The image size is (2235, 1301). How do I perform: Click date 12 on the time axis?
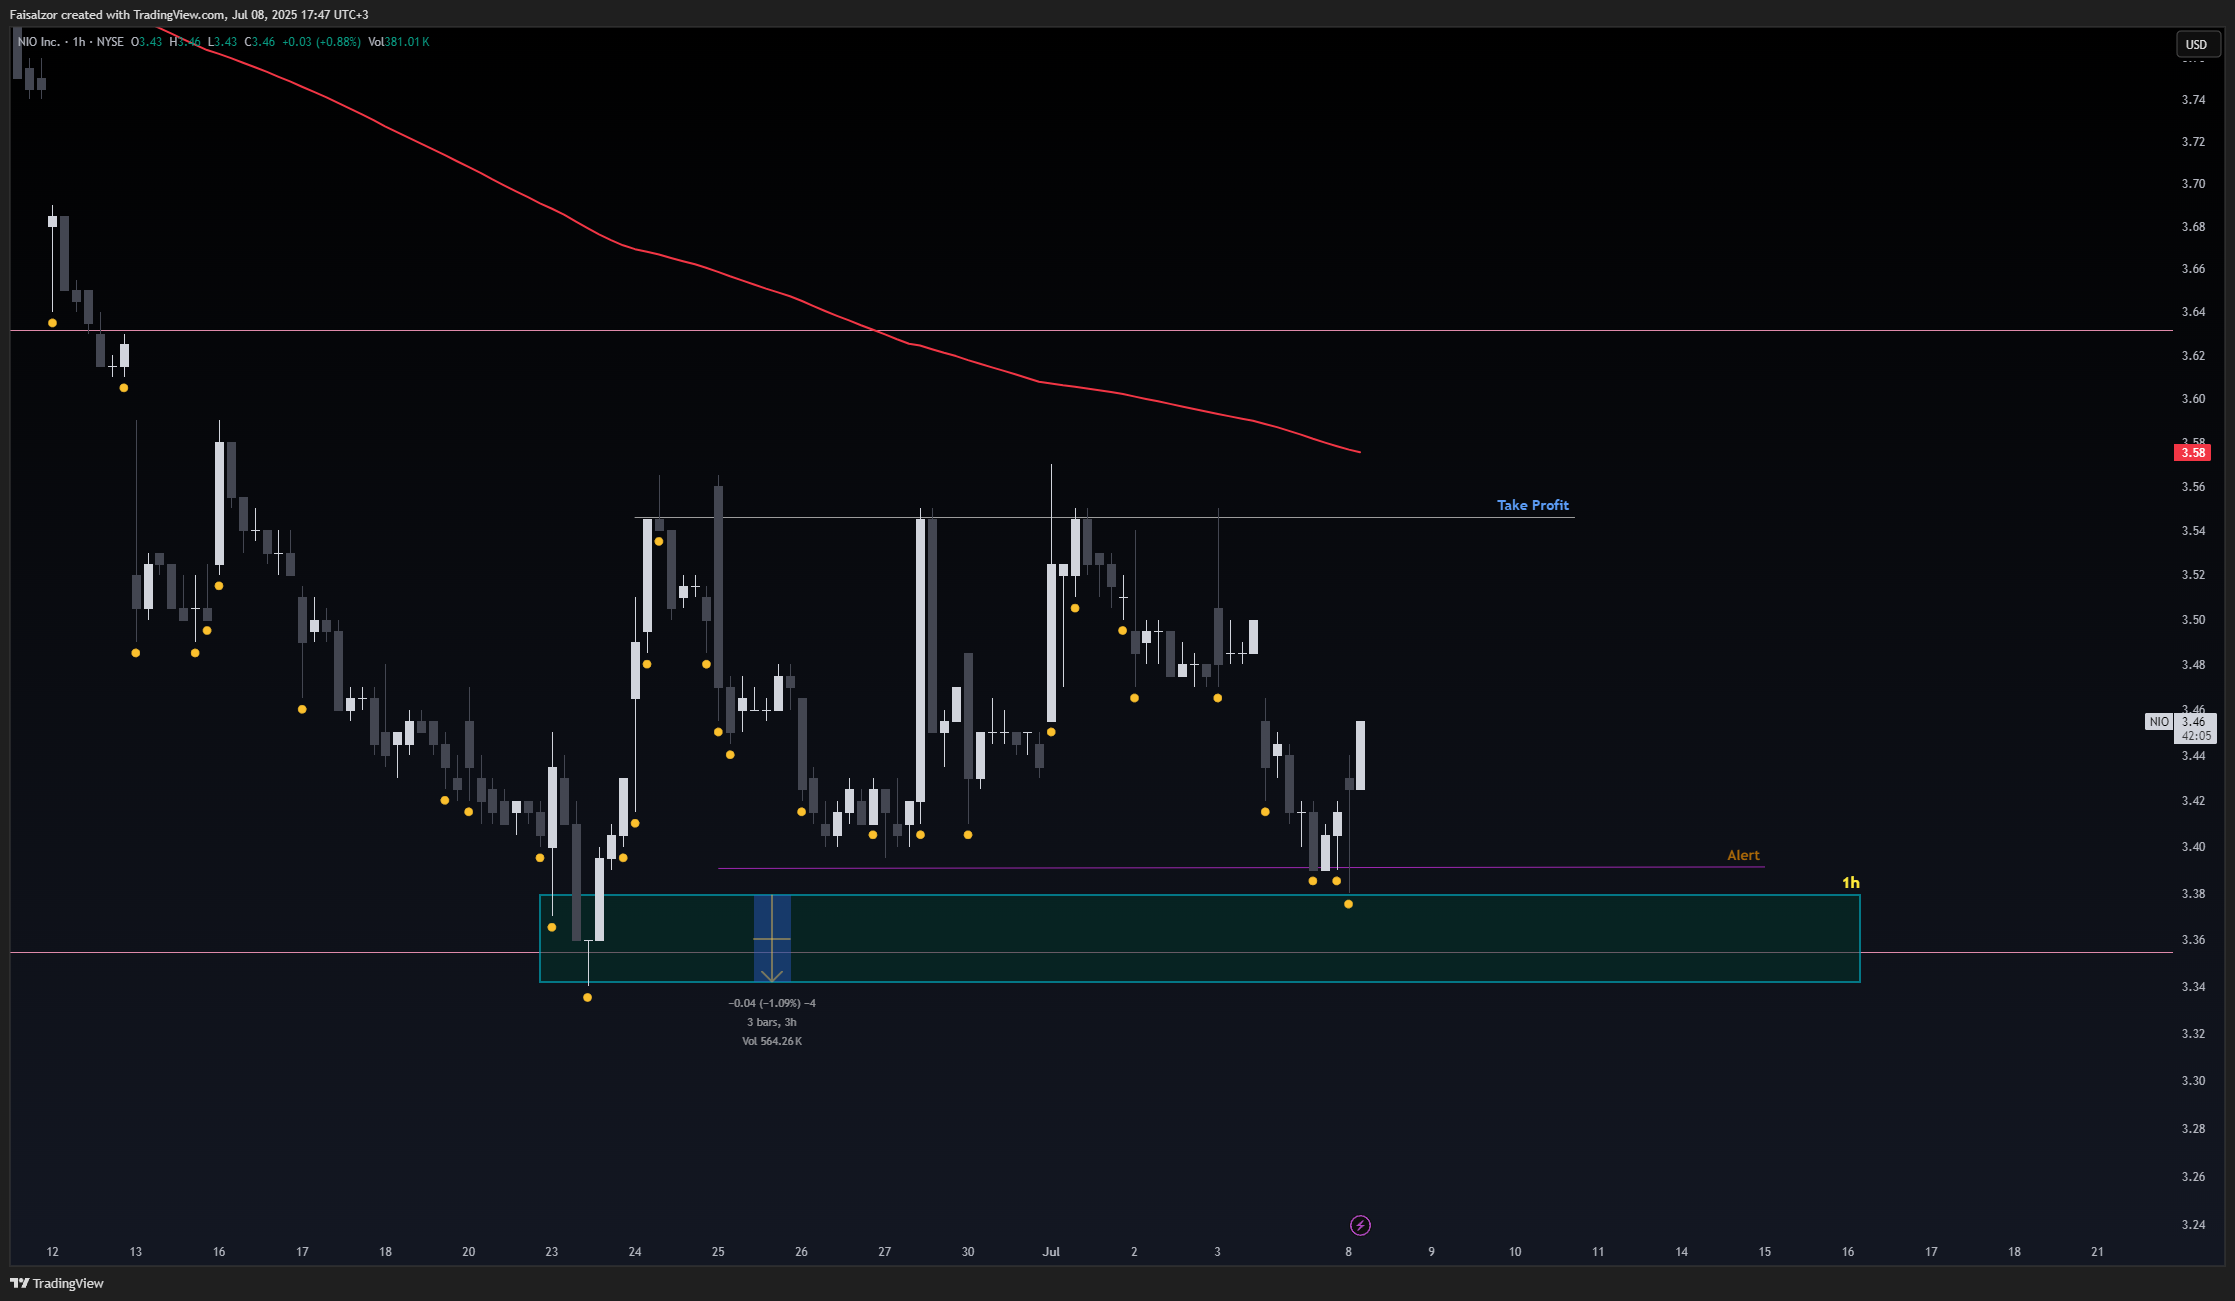(x=52, y=1251)
